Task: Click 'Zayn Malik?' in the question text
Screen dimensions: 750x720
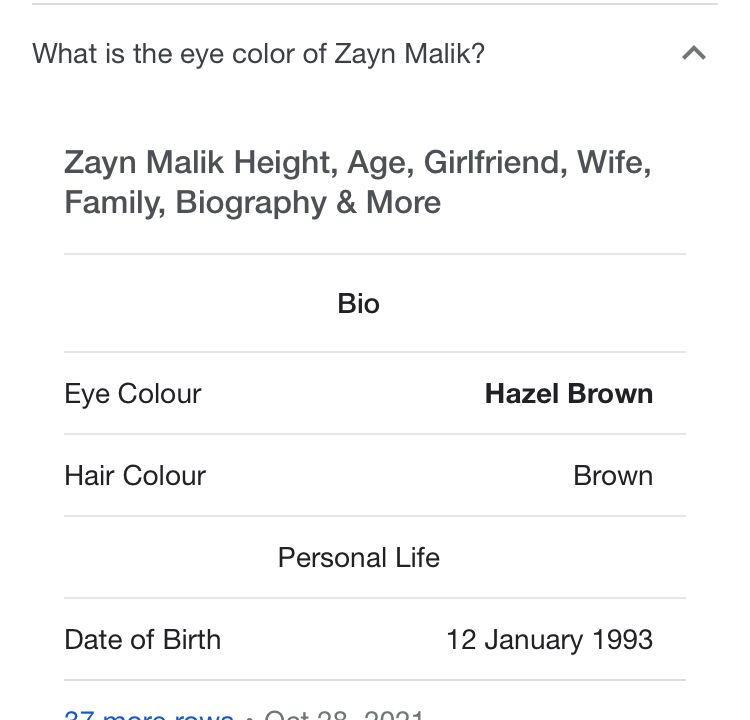Action: (x=409, y=54)
